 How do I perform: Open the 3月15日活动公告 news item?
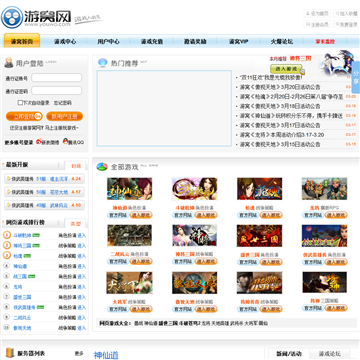[x=280, y=144]
